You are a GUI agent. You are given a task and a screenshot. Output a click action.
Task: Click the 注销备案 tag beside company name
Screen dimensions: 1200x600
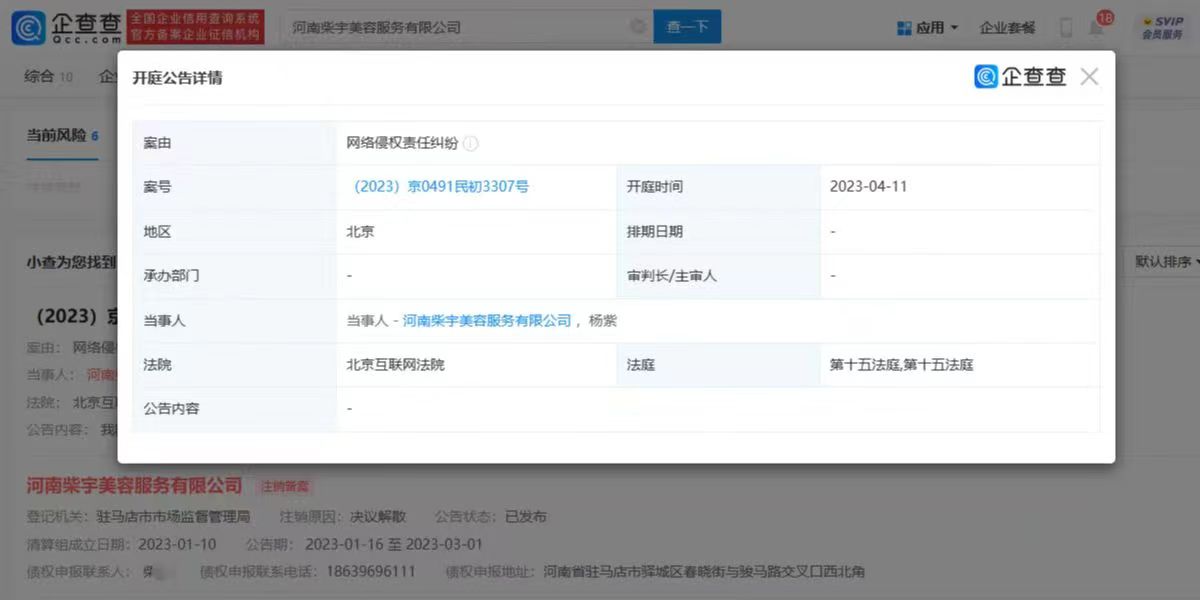coord(285,487)
